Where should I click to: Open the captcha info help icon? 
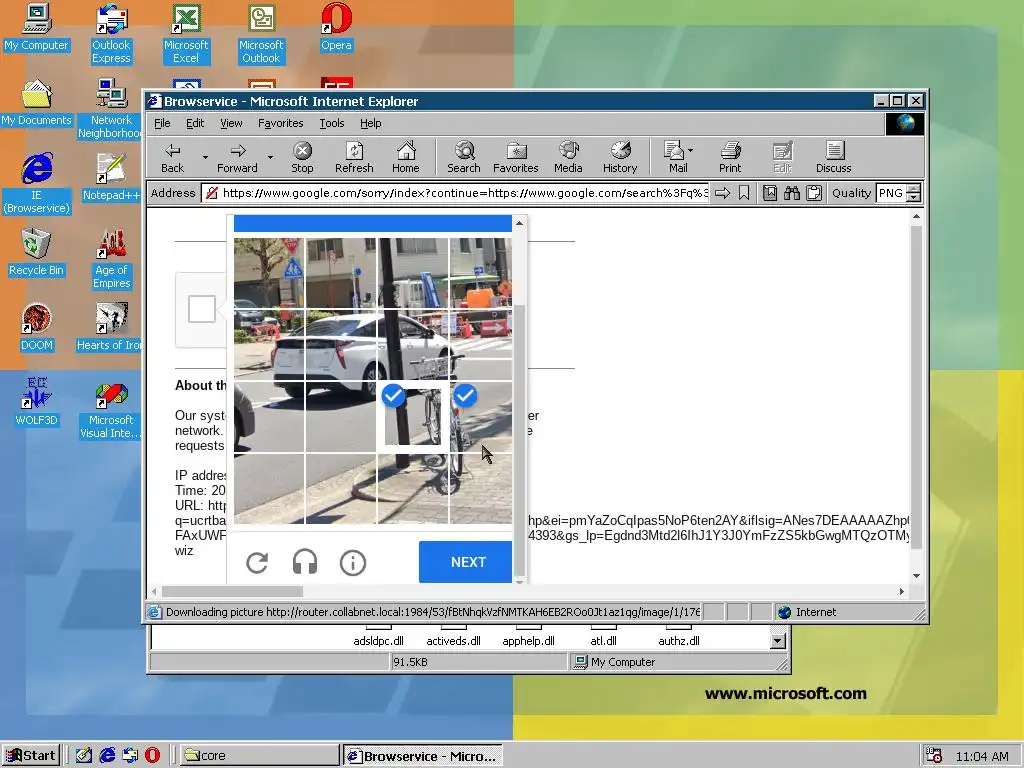tap(353, 562)
